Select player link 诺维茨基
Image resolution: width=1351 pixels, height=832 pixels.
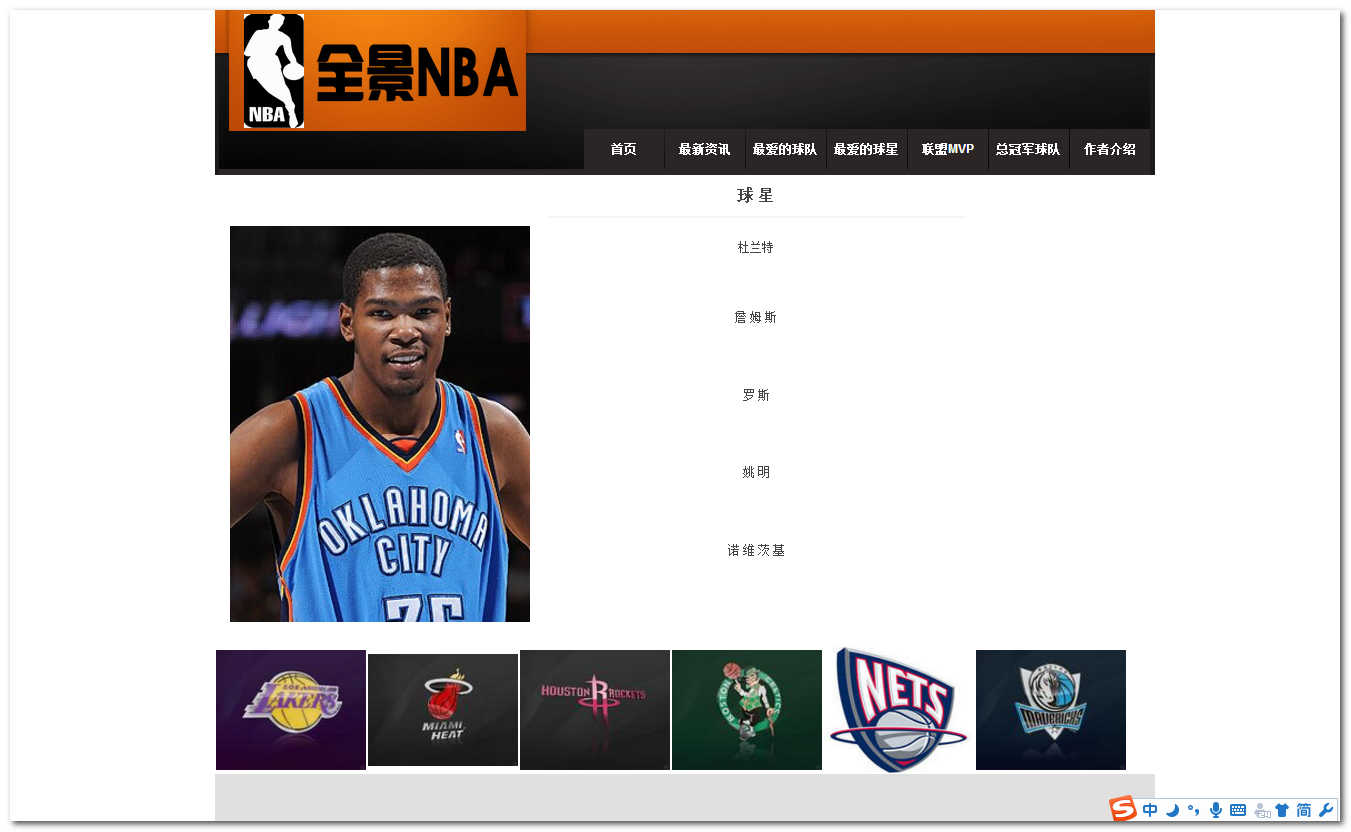(756, 550)
